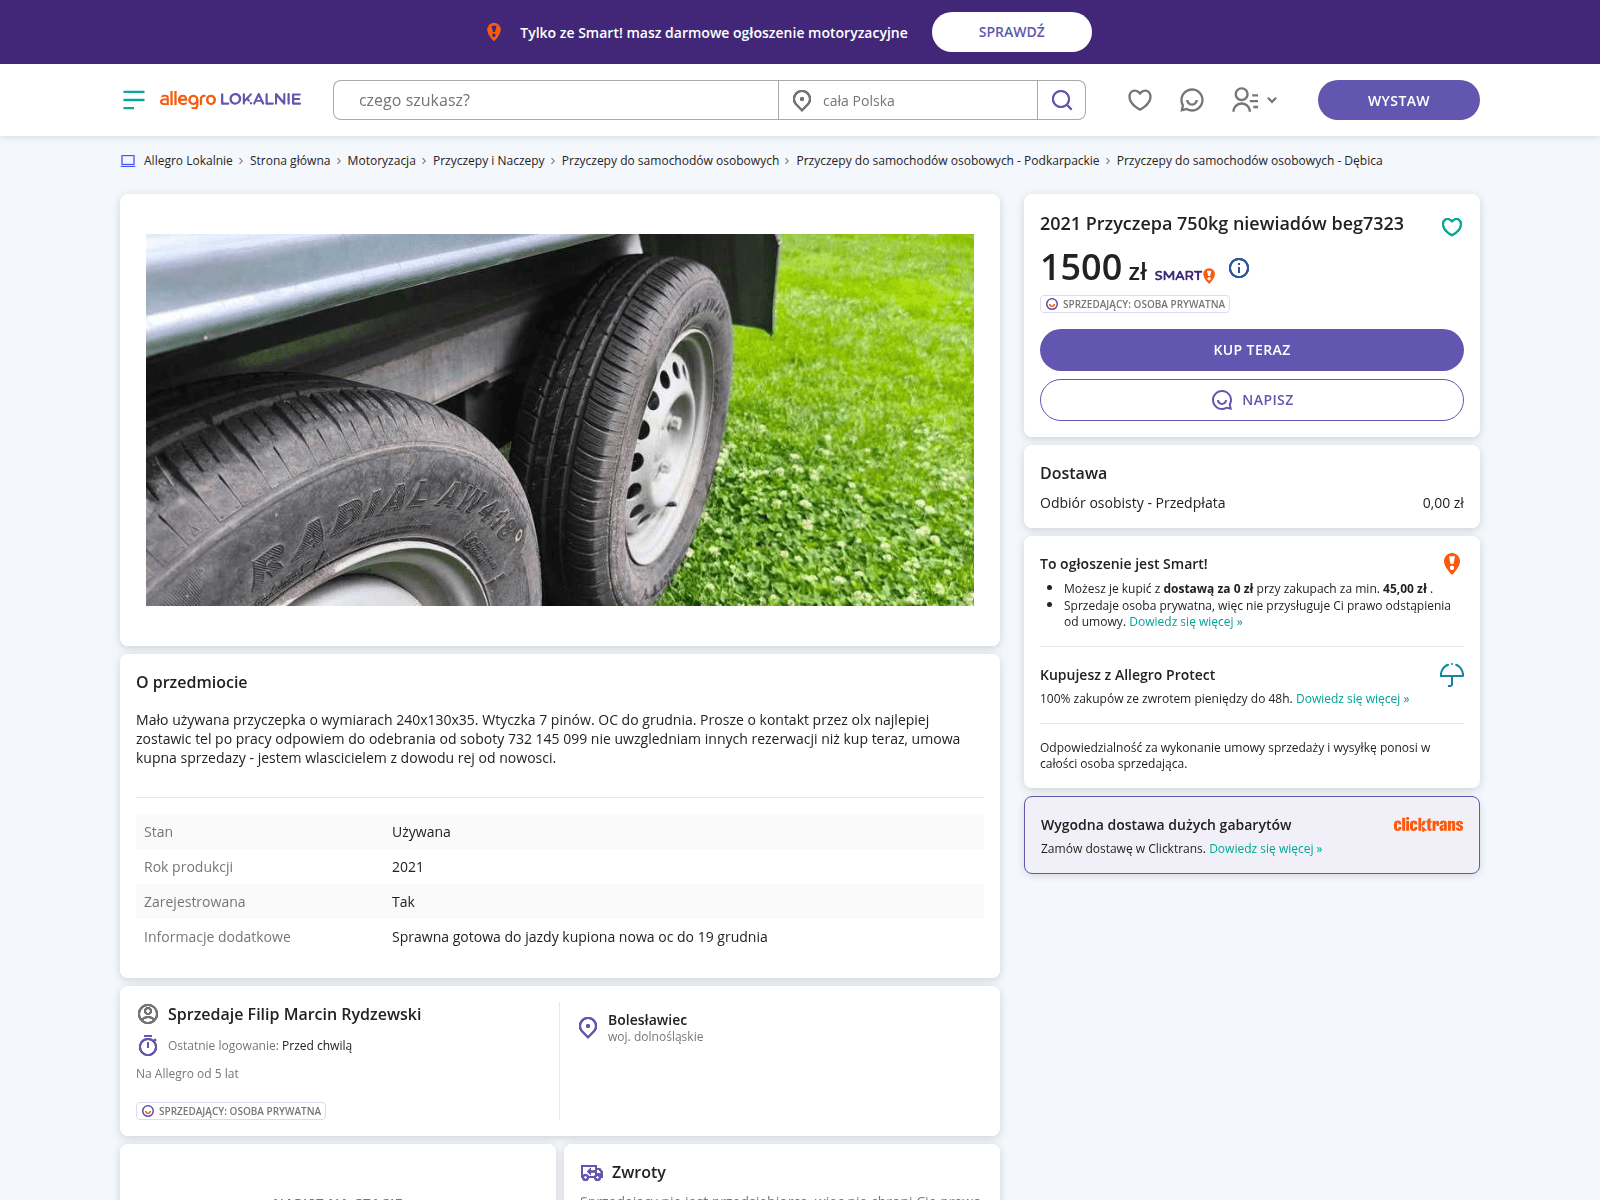Click the search magnifier icon
Viewport: 1600px width, 1200px height.
tap(1062, 100)
